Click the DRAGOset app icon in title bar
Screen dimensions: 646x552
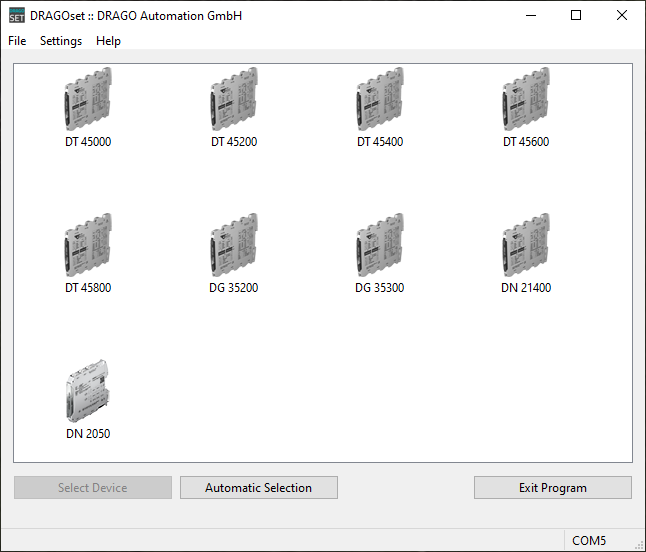pyautogui.click(x=16, y=15)
